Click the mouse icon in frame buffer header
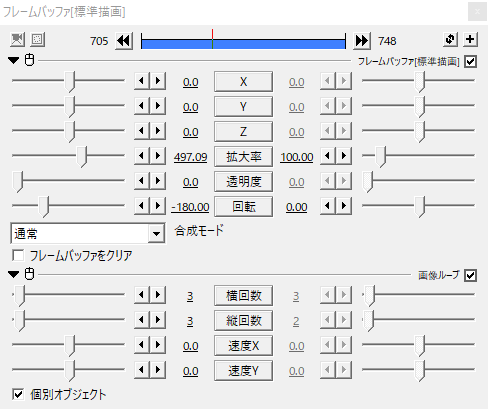488x409 pixels. click(30, 60)
